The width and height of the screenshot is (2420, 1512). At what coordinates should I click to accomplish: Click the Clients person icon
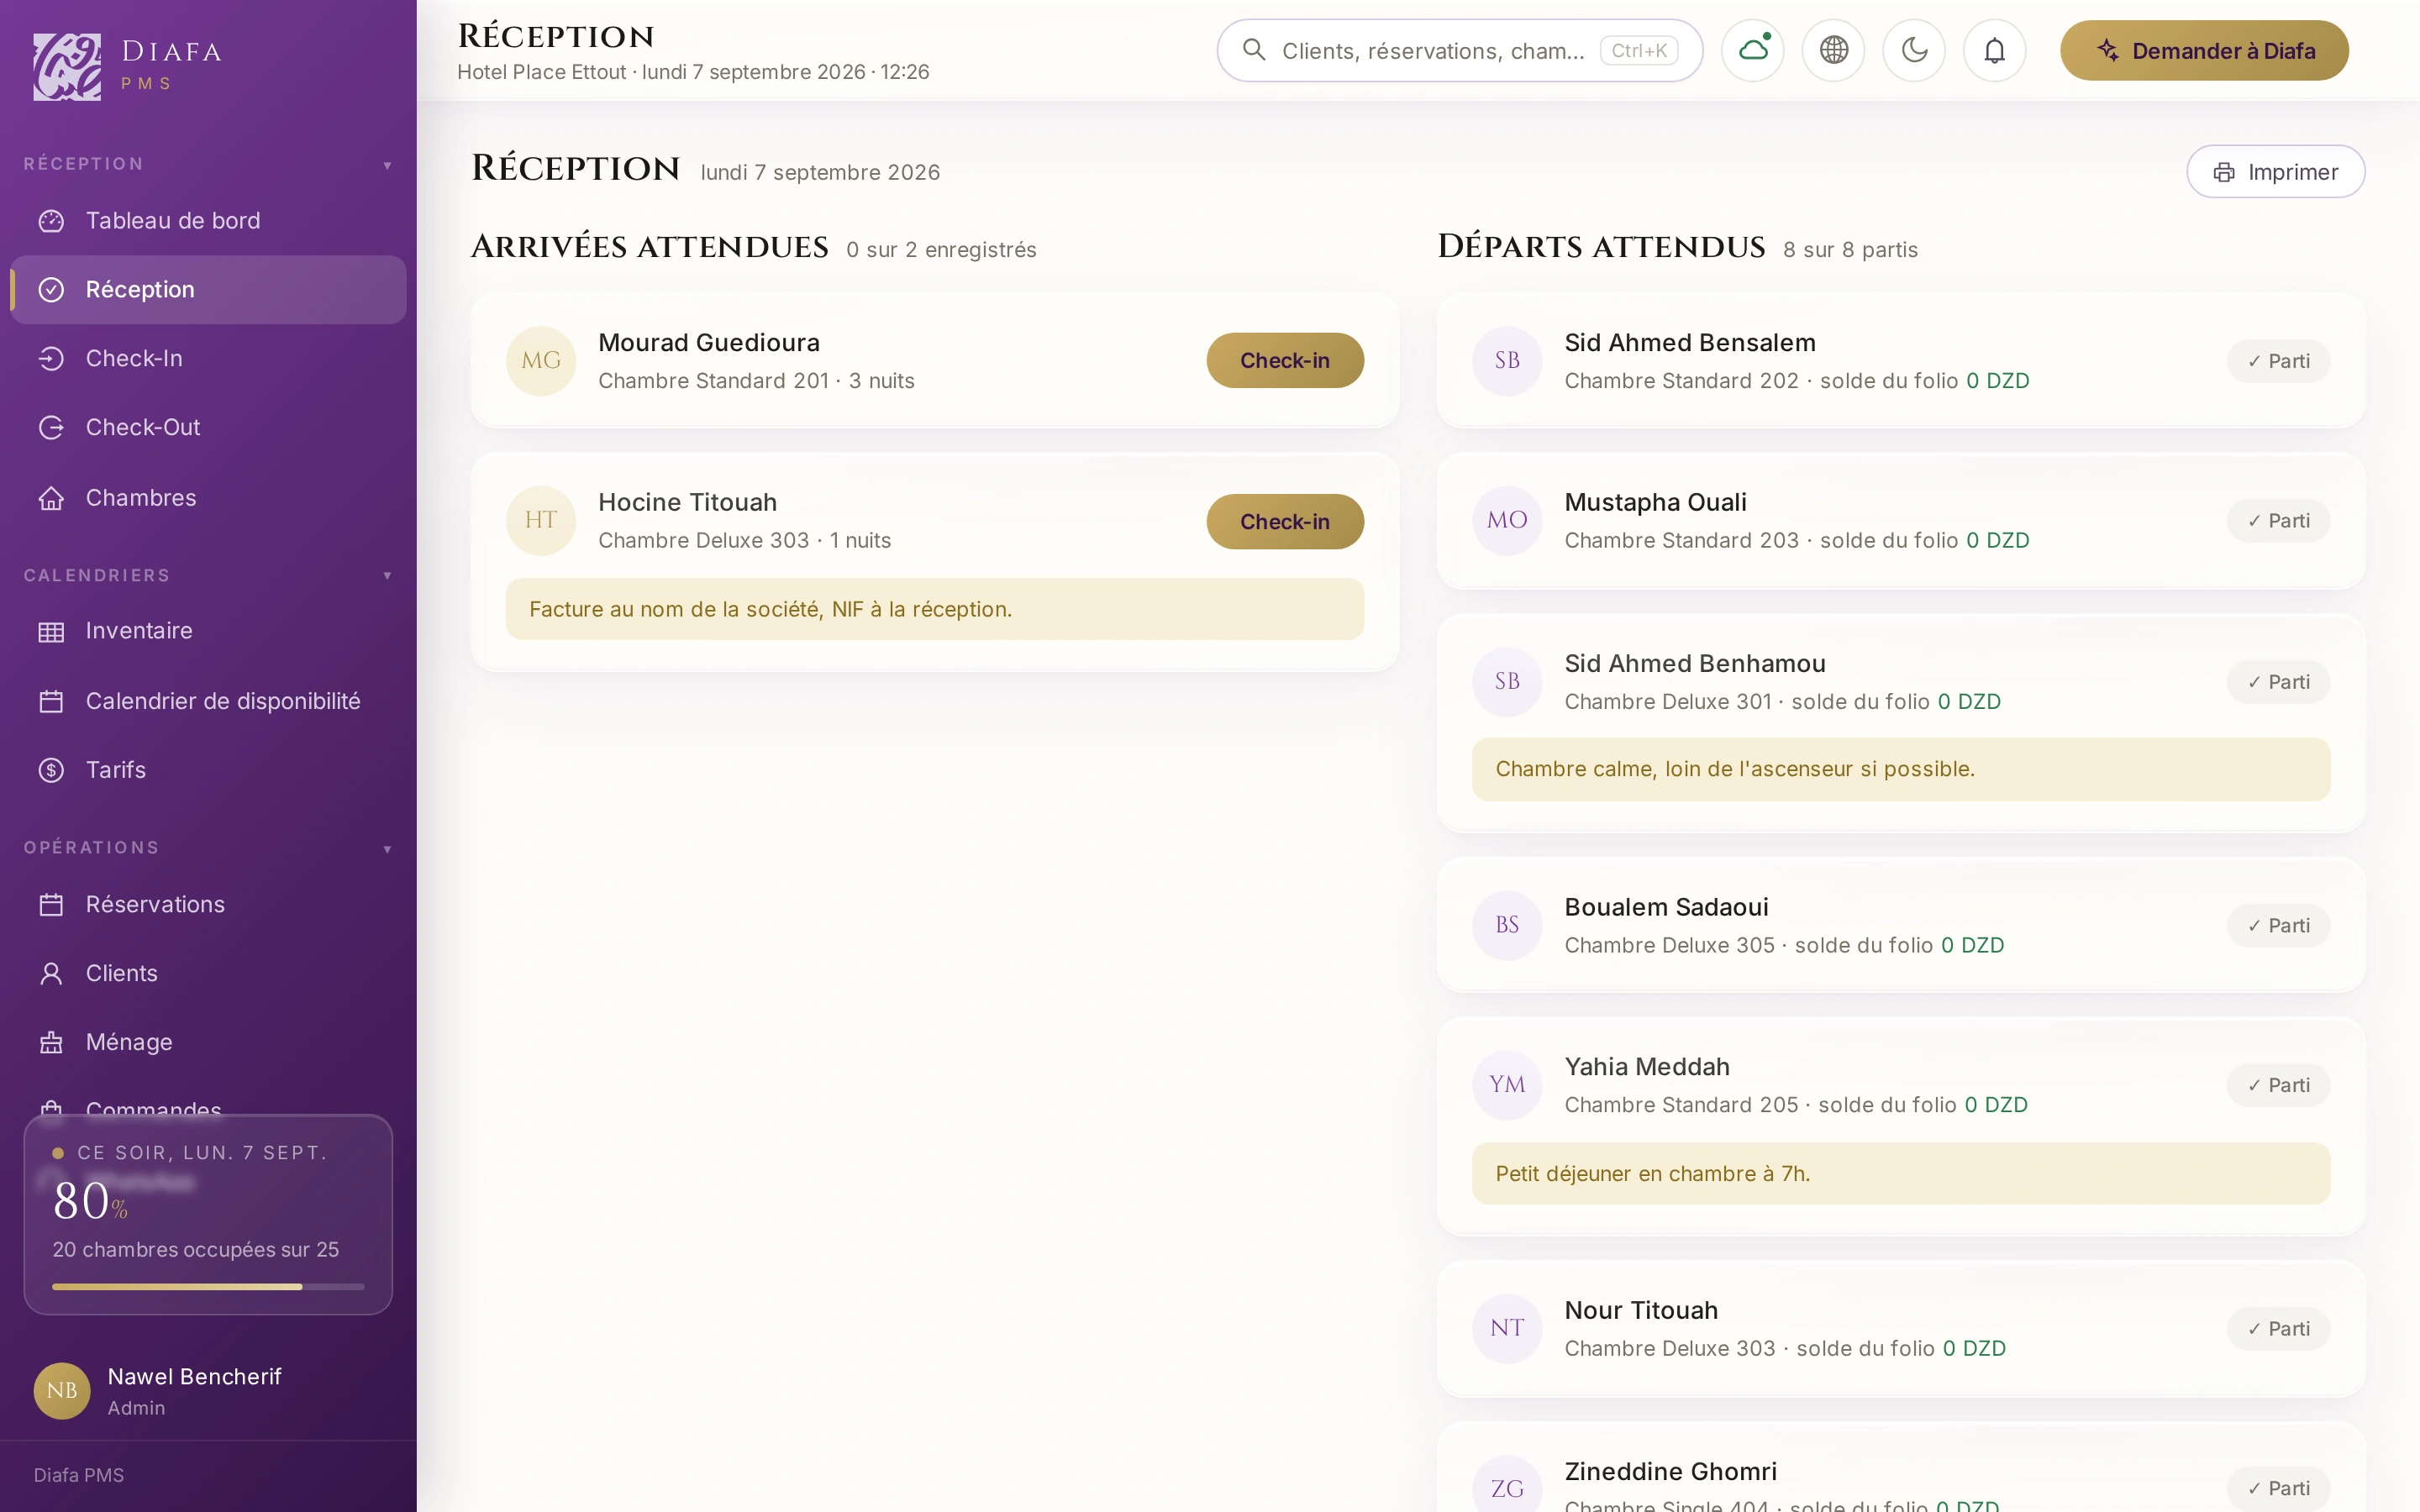51,973
